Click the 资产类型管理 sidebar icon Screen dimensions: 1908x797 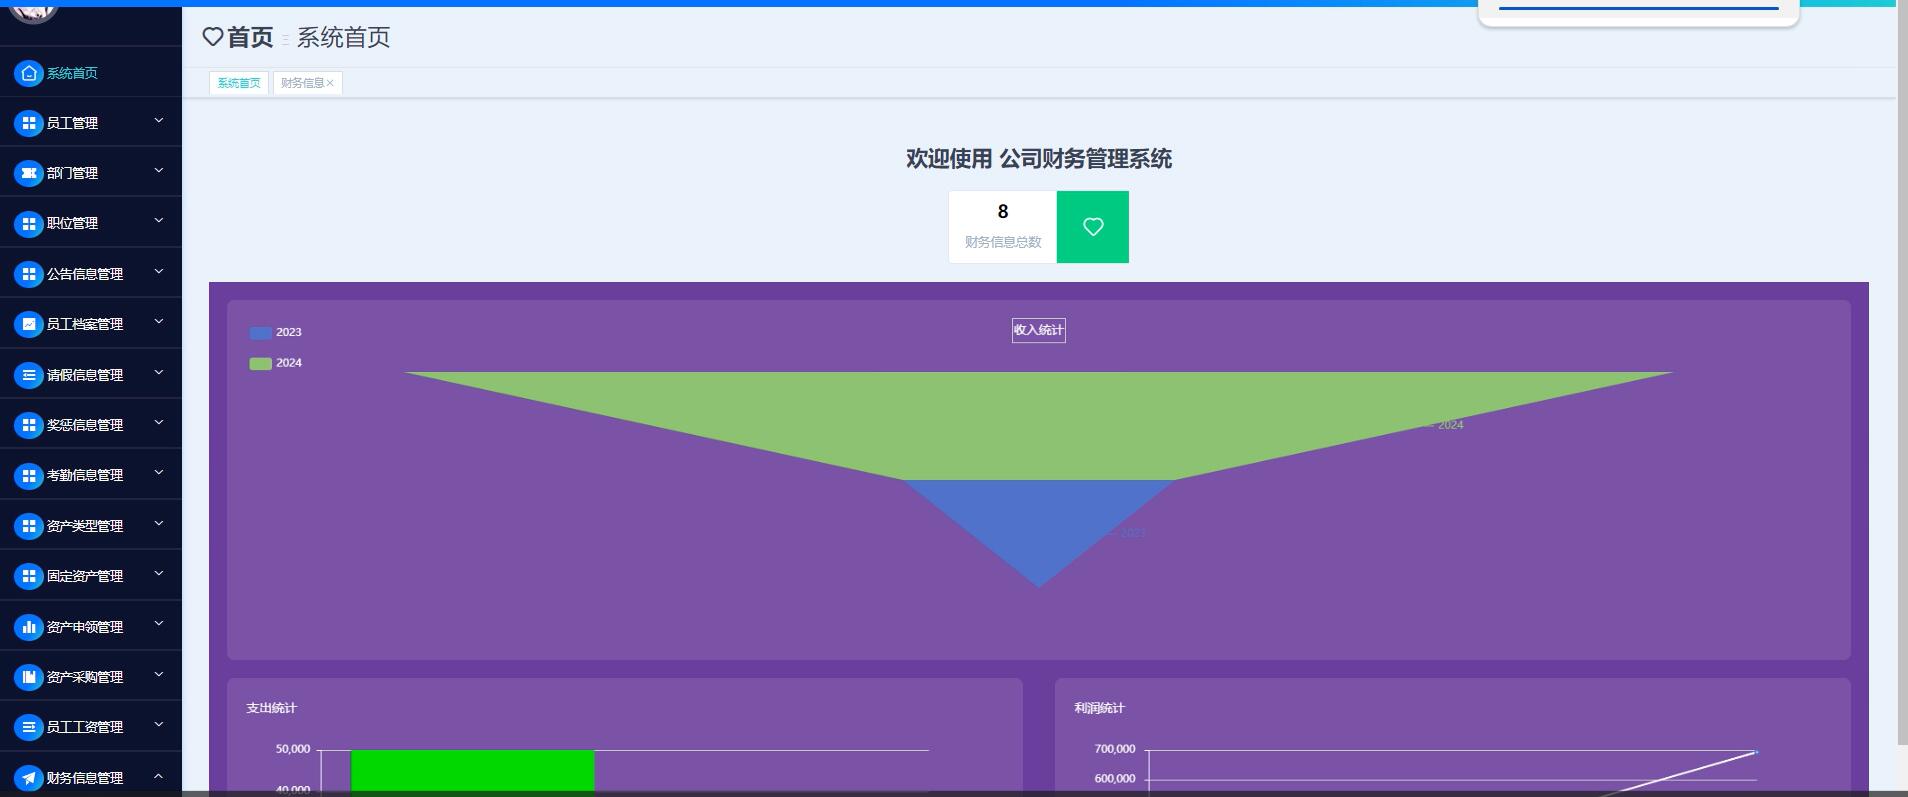click(x=29, y=526)
